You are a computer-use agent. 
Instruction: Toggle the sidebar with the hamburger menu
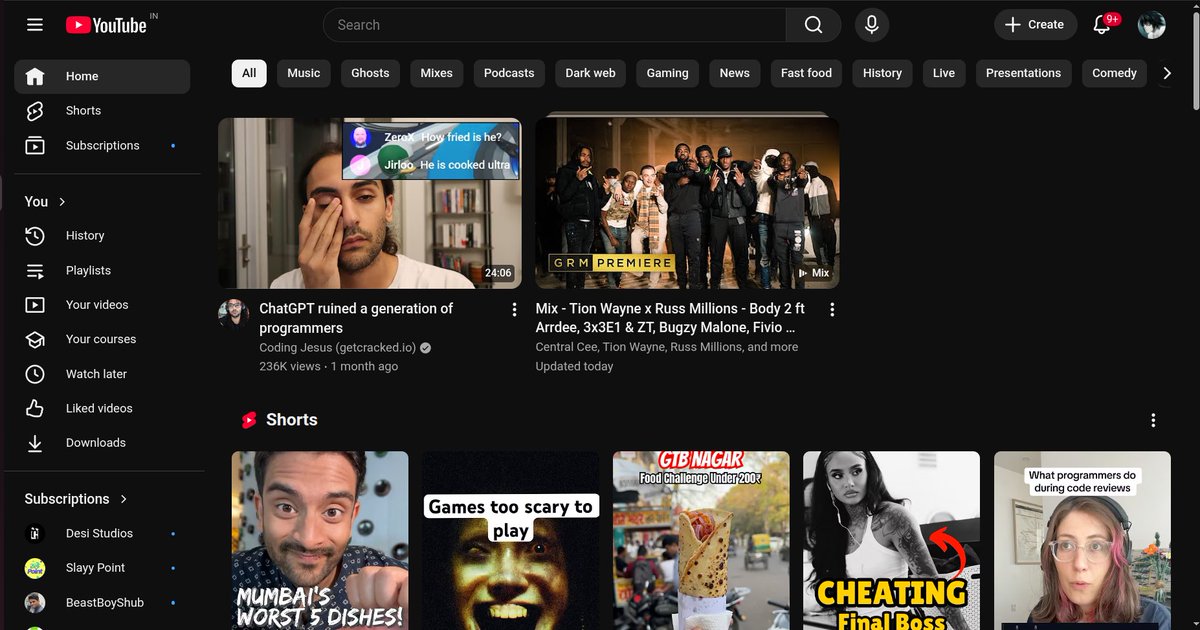point(34,24)
